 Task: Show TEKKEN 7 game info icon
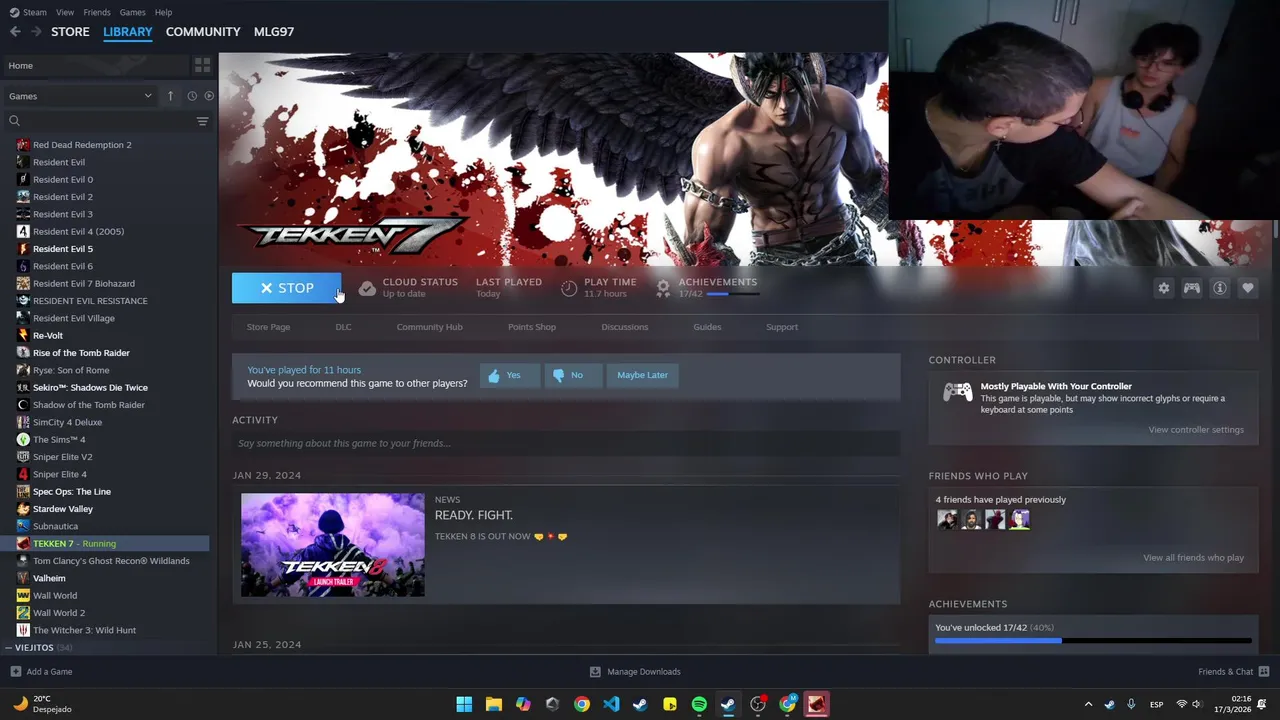click(1220, 288)
